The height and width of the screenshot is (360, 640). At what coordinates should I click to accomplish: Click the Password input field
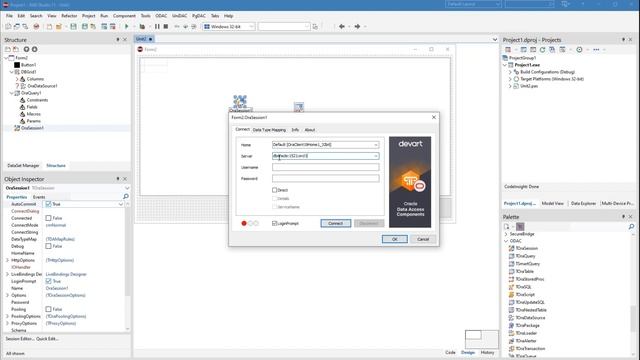coord(325,178)
